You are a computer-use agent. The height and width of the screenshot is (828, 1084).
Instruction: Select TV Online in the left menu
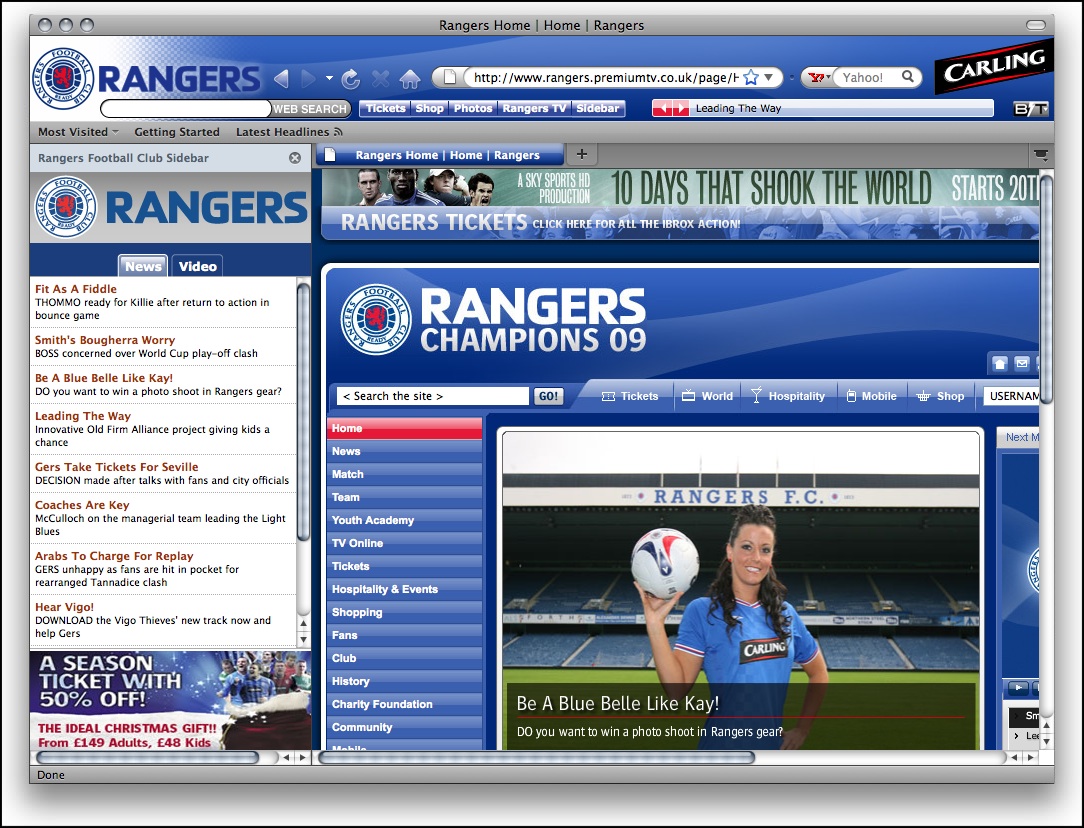(x=404, y=543)
